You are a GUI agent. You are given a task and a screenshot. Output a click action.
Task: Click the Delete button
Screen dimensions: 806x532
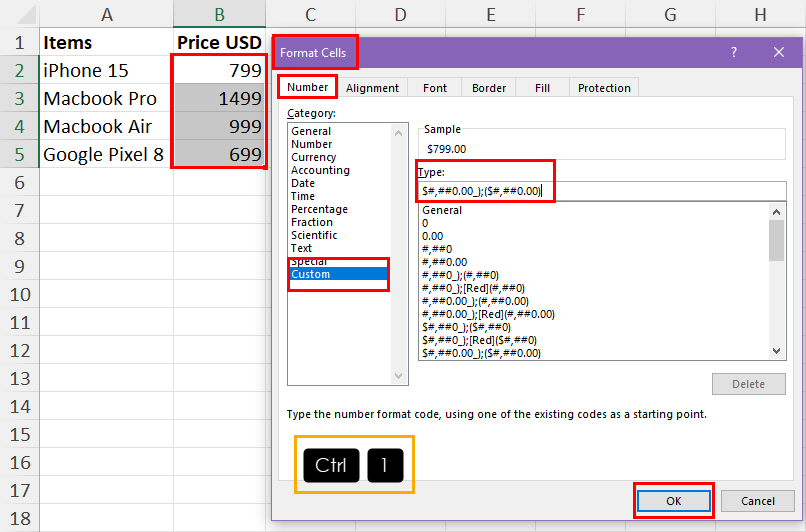tap(748, 384)
